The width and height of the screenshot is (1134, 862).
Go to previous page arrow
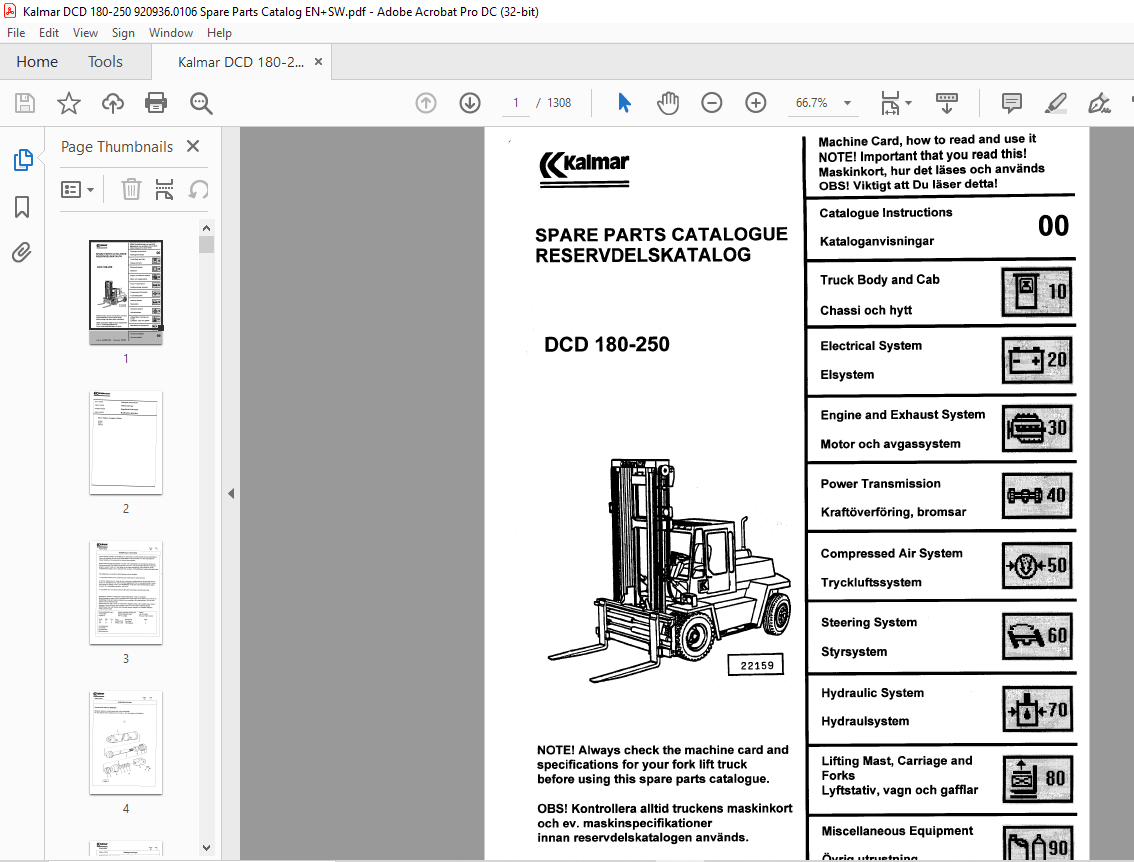tap(426, 103)
